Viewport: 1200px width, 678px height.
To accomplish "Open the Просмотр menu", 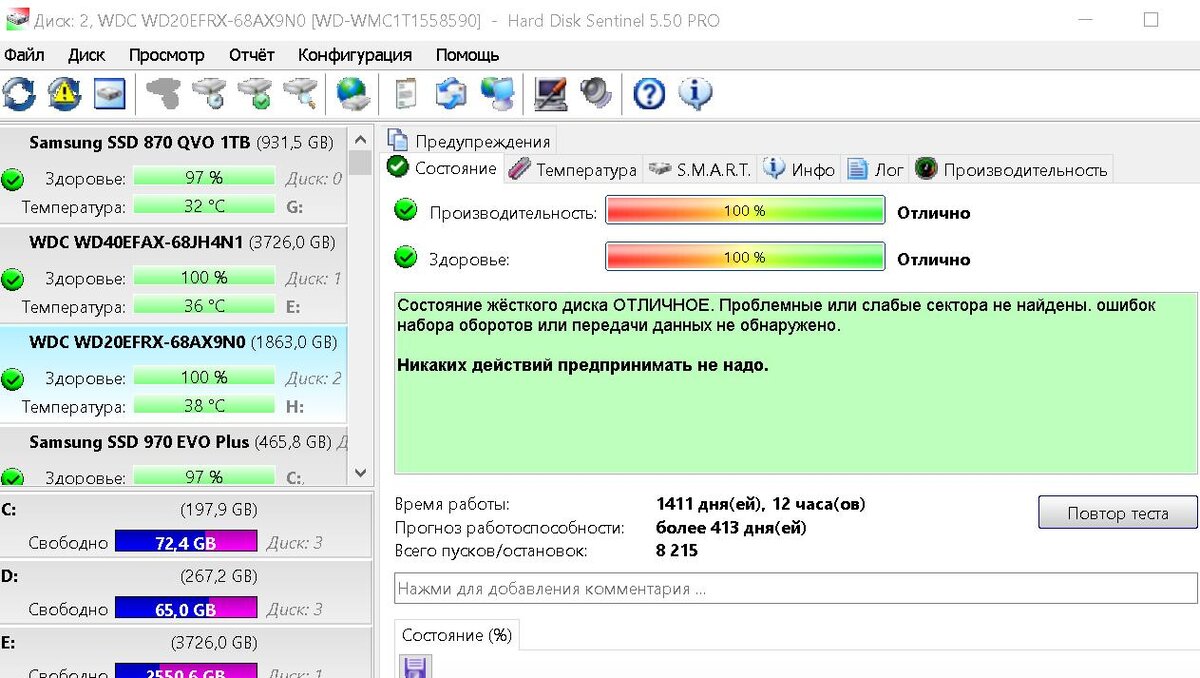I will (167, 55).
